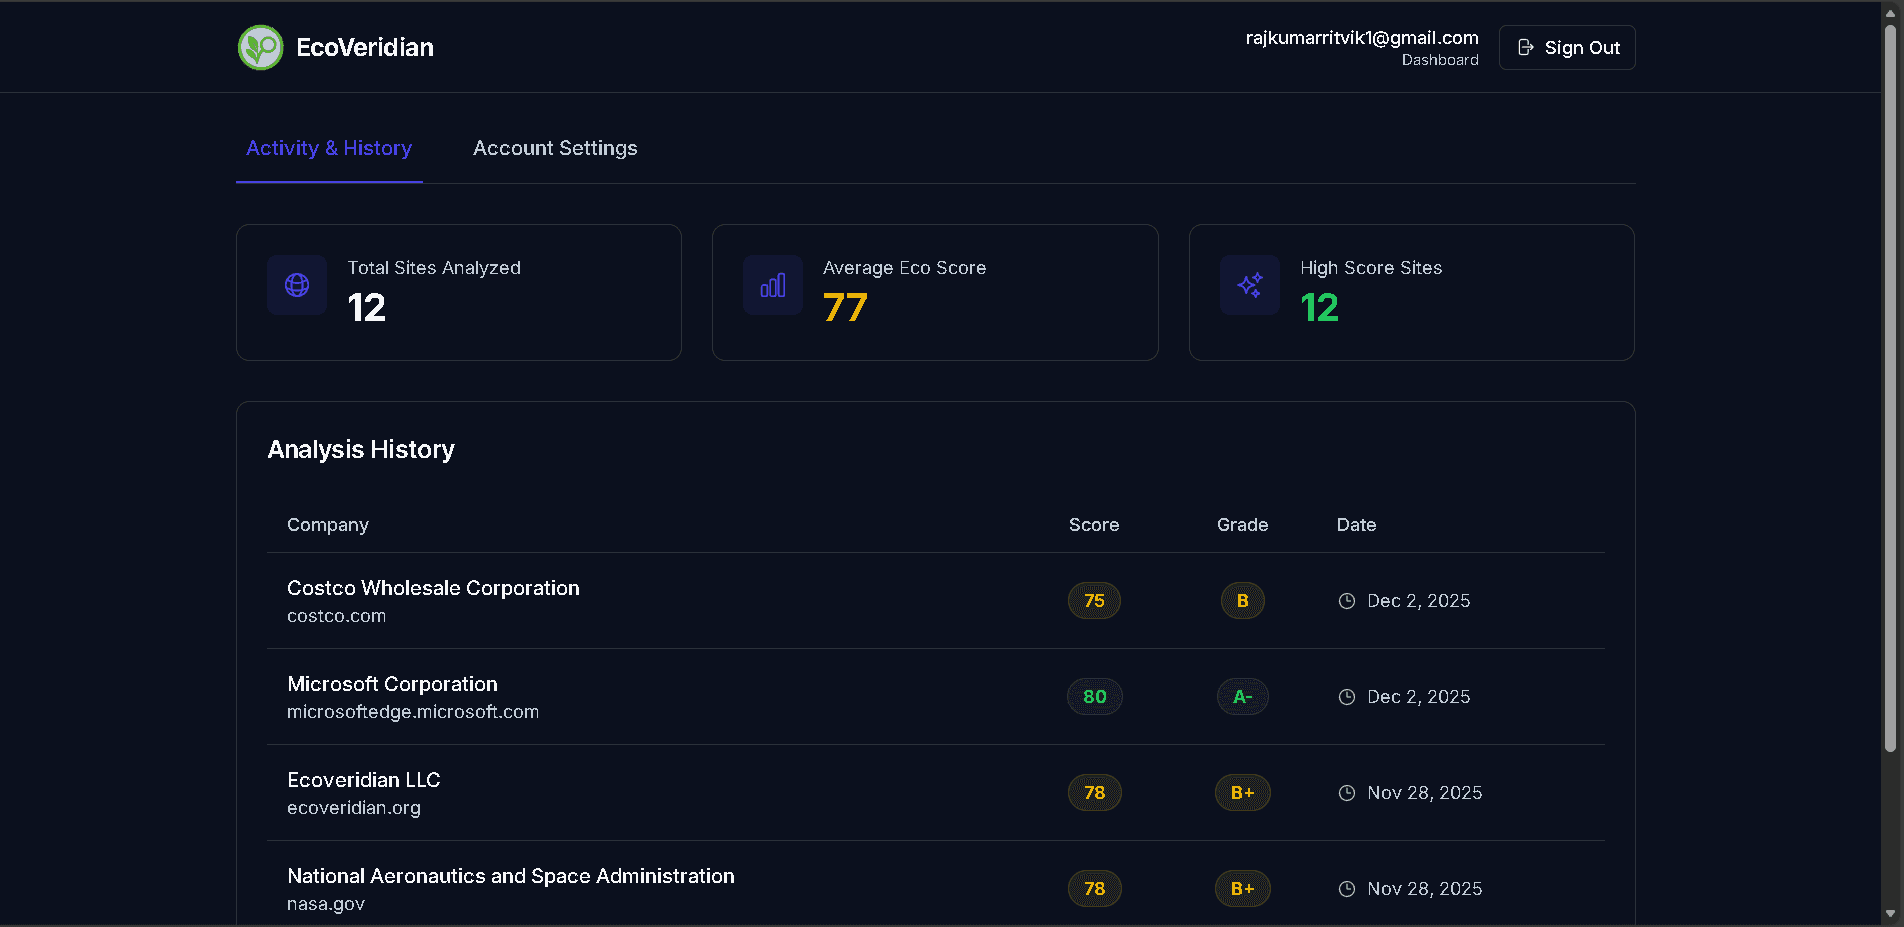The width and height of the screenshot is (1904, 927).
Task: Select the Activity & History tab
Action: pyautogui.click(x=329, y=148)
